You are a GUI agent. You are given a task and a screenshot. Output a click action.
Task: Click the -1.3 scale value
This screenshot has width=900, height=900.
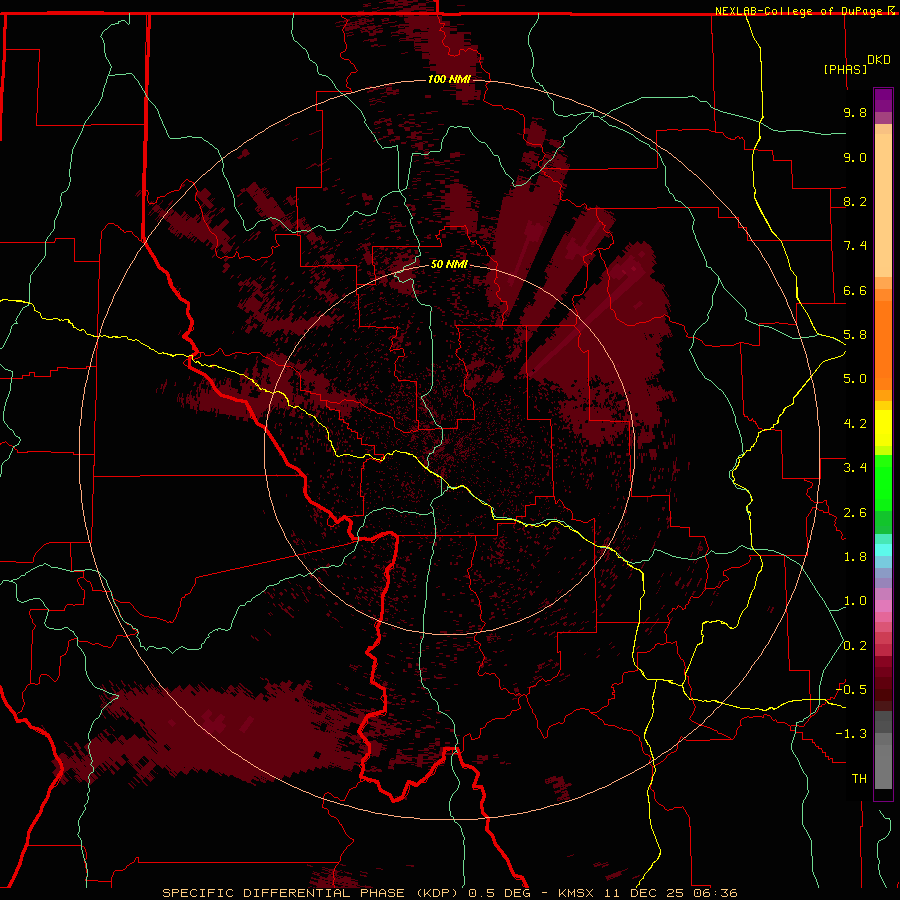[851, 734]
